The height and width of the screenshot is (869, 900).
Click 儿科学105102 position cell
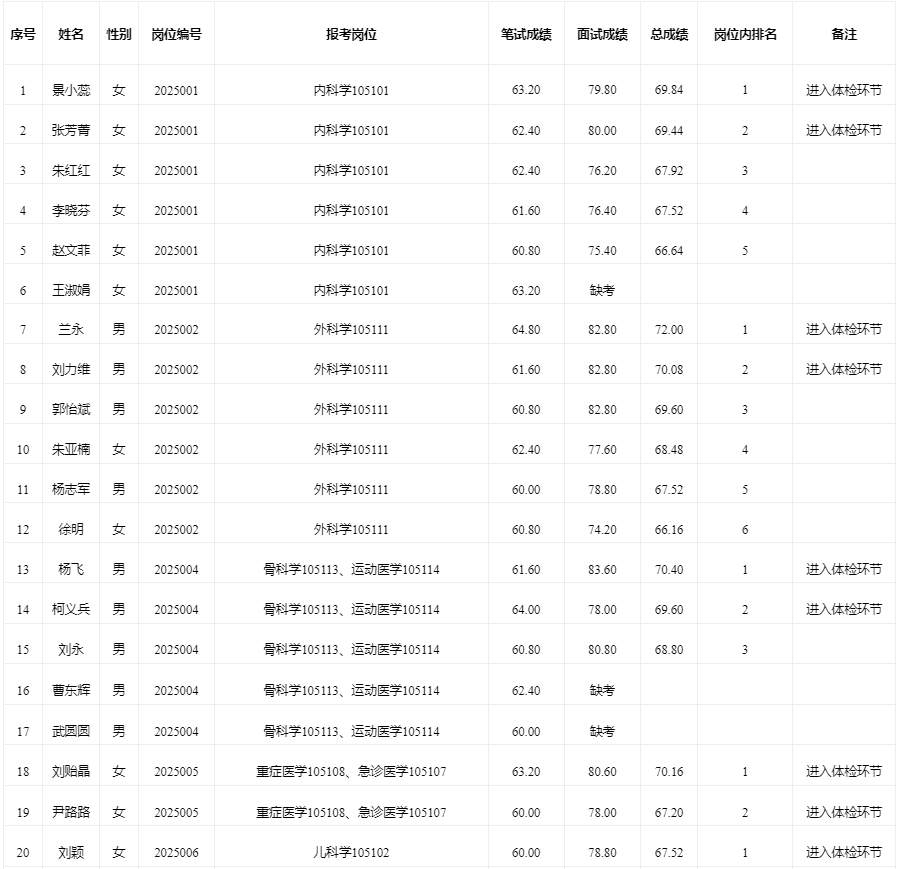[x=351, y=853]
